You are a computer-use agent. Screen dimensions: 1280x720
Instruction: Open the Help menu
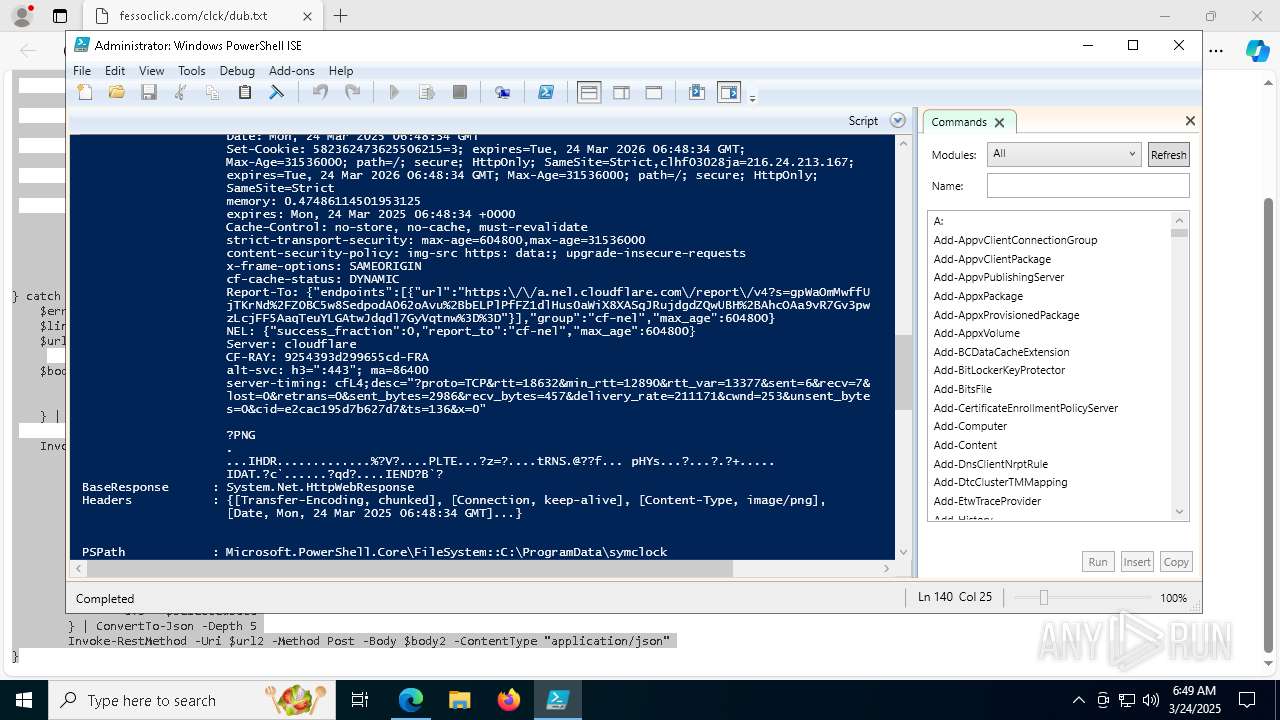click(341, 71)
